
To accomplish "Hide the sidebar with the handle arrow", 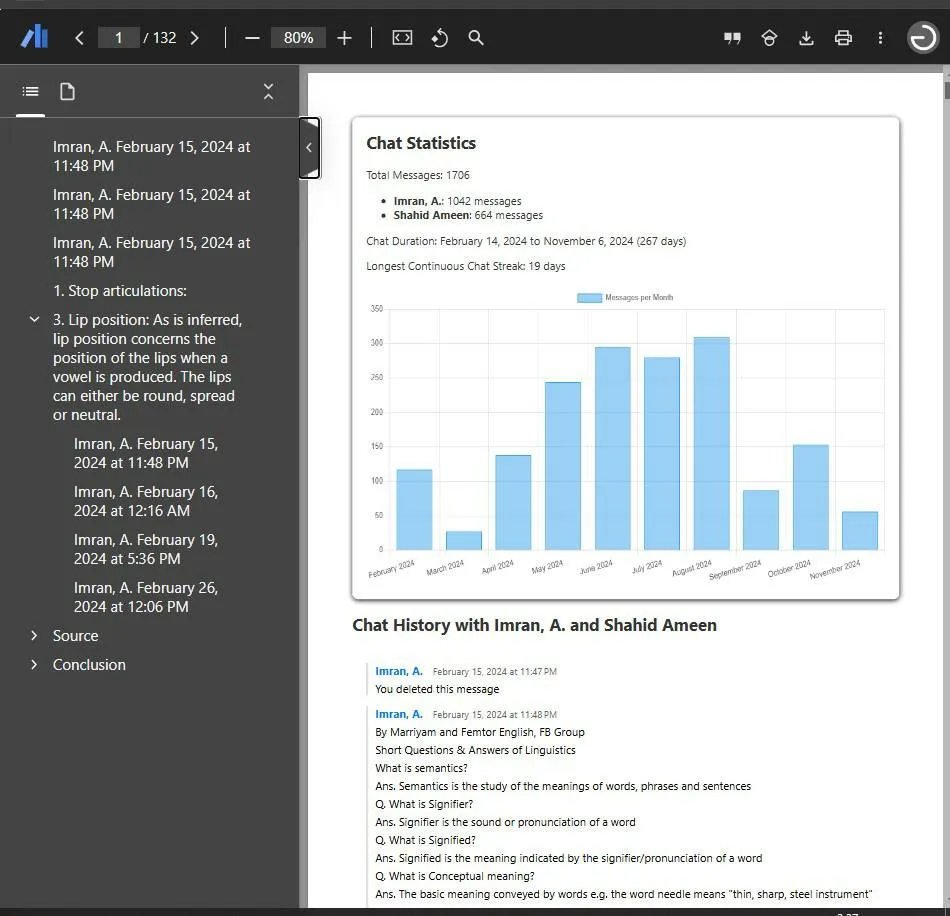I will [309, 148].
